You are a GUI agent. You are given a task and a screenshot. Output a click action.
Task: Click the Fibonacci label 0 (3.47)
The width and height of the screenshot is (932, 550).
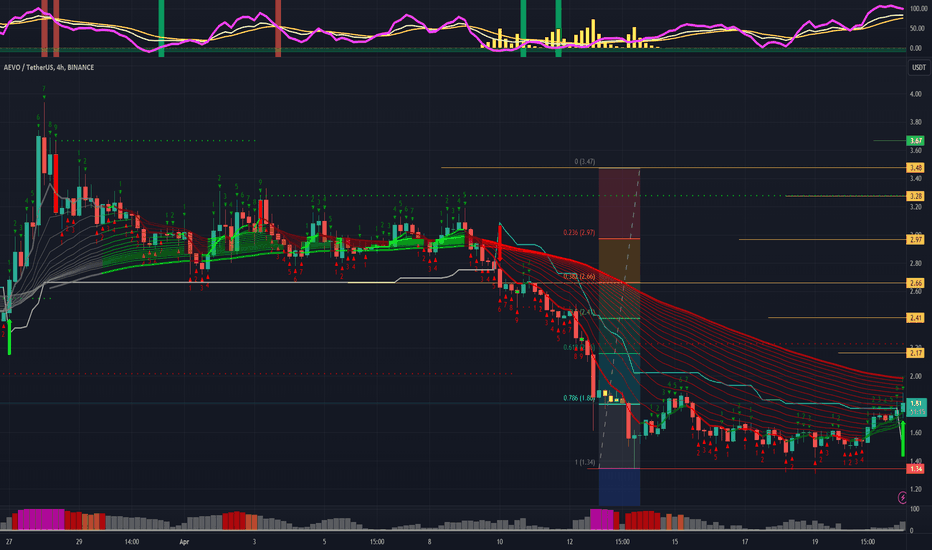click(585, 162)
